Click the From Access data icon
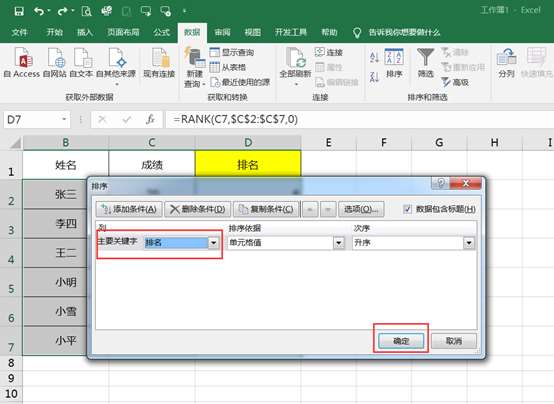Viewport: 554px width, 404px height. point(23,58)
